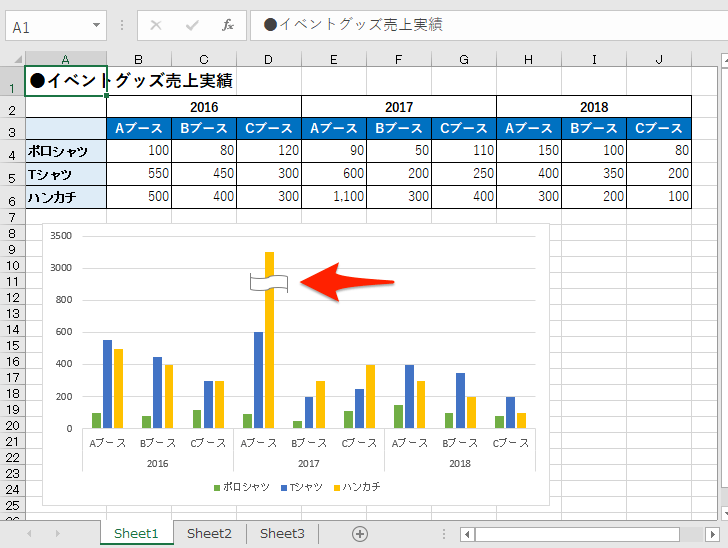Screen dimensions: 728x548
Task: Click the Enter checkmark icon in formula bar
Action: pyautogui.click(x=192, y=25)
